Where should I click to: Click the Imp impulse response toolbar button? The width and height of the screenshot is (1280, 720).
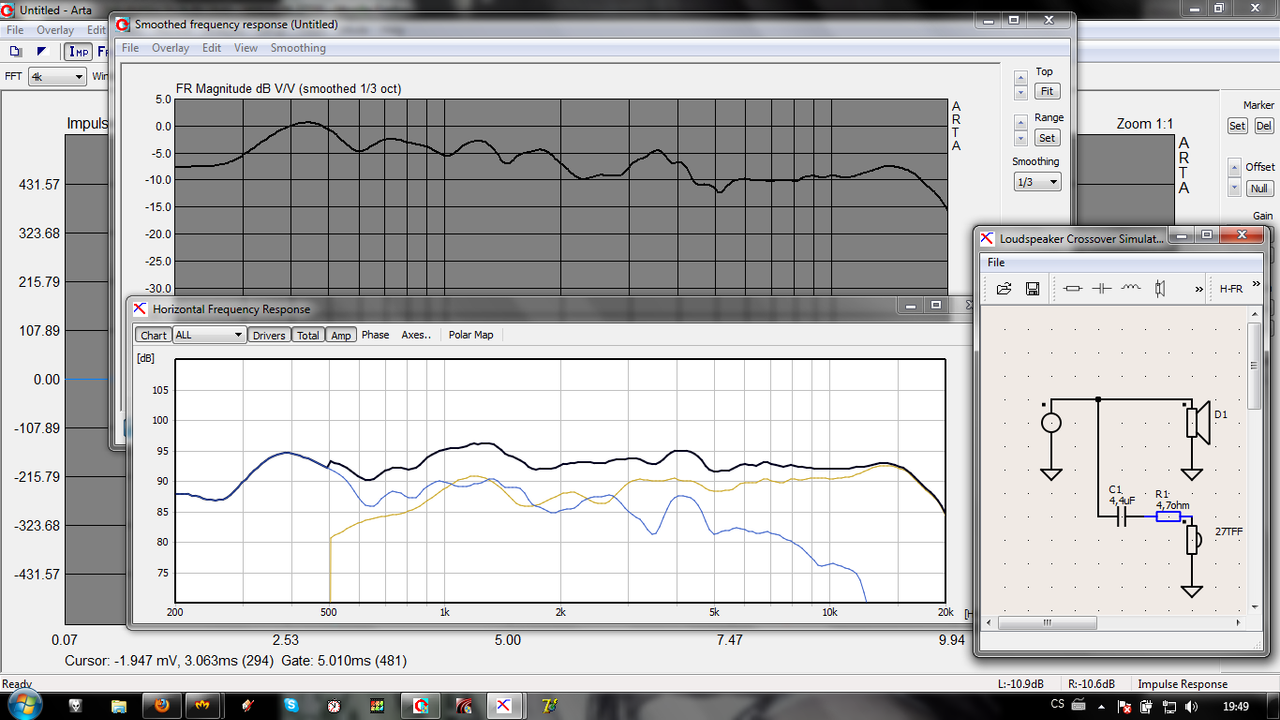[x=78, y=52]
